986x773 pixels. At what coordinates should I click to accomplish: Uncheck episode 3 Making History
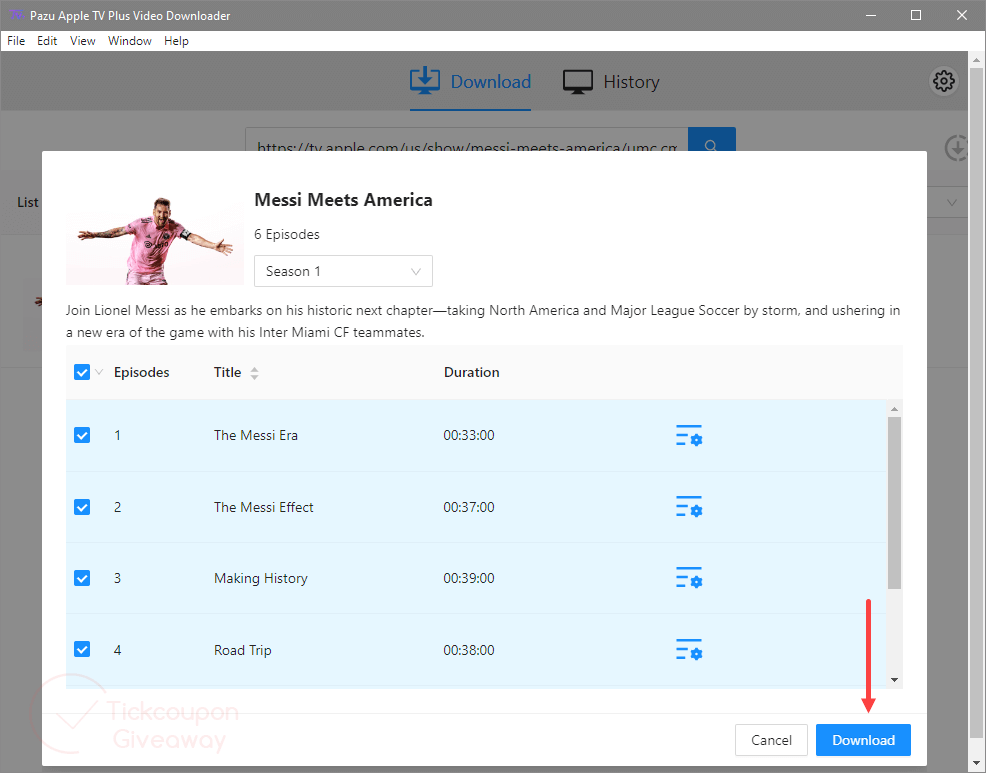coord(82,578)
